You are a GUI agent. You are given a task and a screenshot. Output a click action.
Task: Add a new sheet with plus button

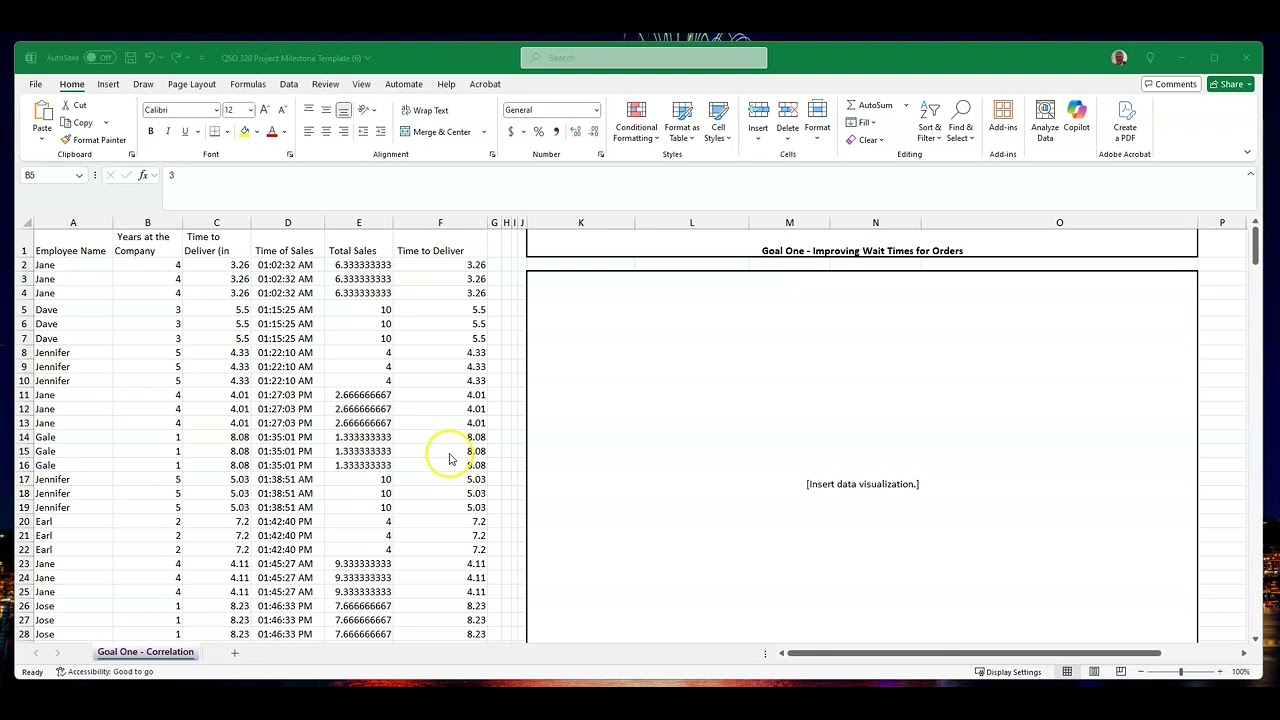point(234,653)
